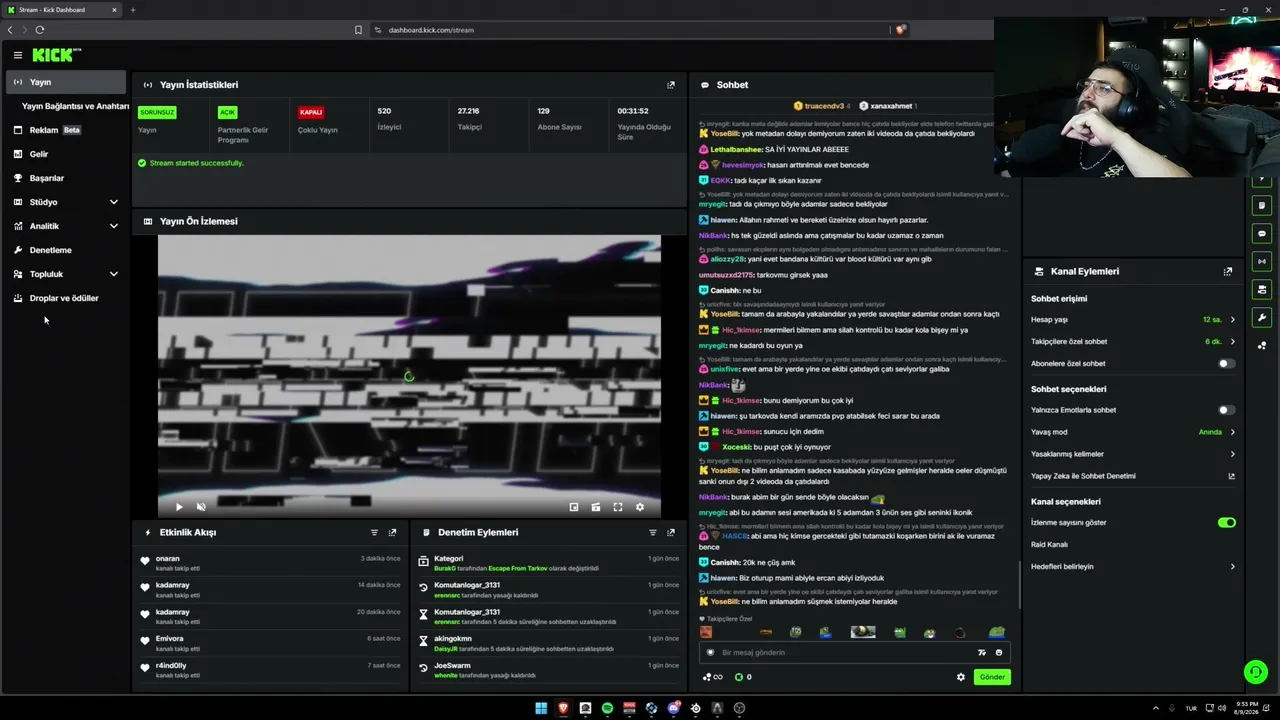
Task: Open Brave browser from the taskbar
Action: (563, 708)
